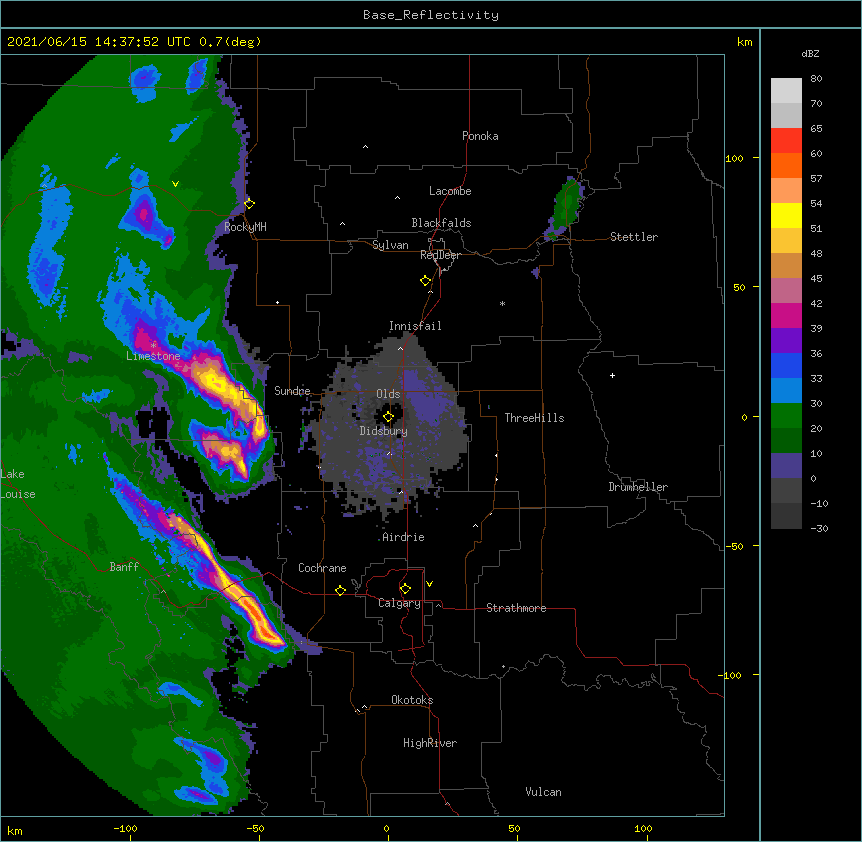Click the yellow v marker east of Calgary
The width and height of the screenshot is (862, 842).
[429, 584]
